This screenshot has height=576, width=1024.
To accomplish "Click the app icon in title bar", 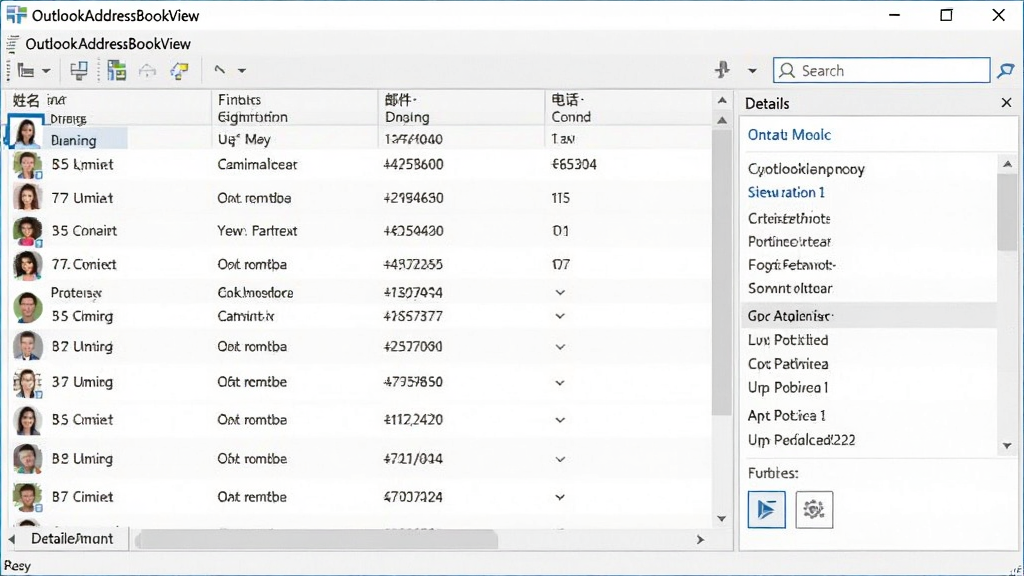I will [x=16, y=14].
